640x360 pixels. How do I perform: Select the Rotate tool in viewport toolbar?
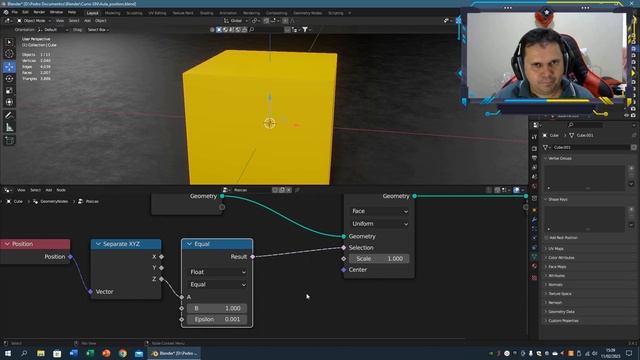9,78
